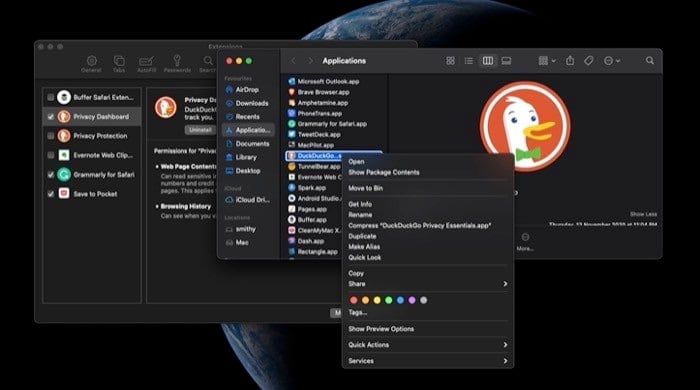The image size is (700, 390).
Task: Select Amphetamine.app in the file list
Action: [334, 103]
